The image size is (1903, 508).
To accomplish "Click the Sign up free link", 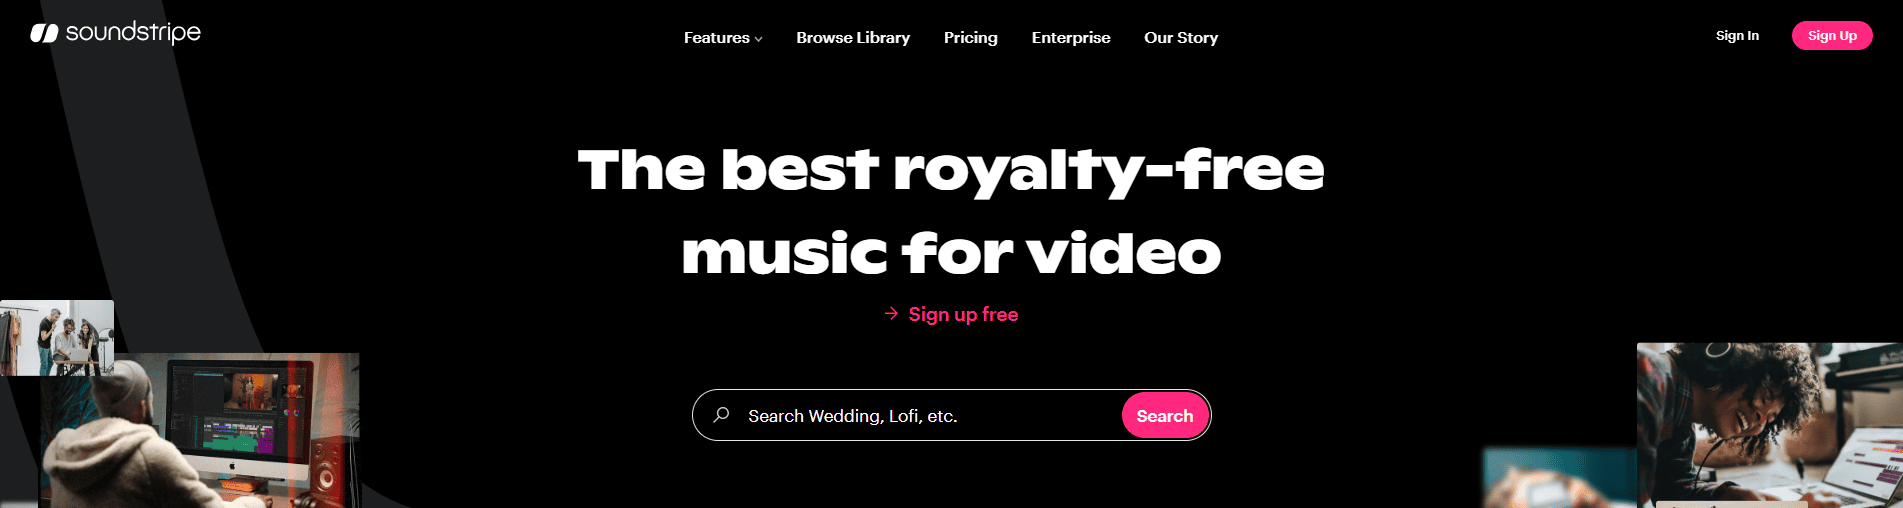I will click(x=963, y=314).
